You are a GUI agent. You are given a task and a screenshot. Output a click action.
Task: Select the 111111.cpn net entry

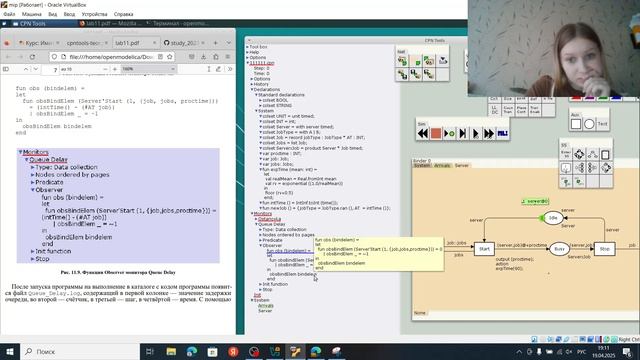(x=262, y=63)
